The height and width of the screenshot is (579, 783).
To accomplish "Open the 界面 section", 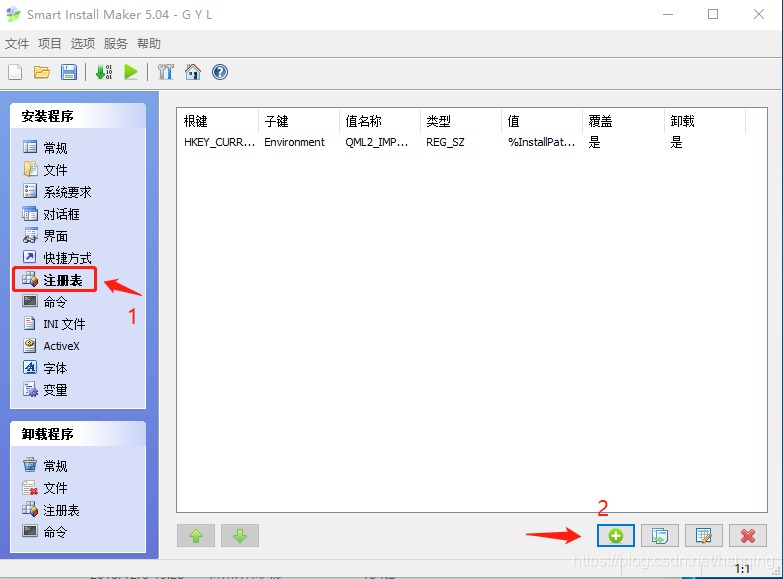I will [x=45, y=236].
